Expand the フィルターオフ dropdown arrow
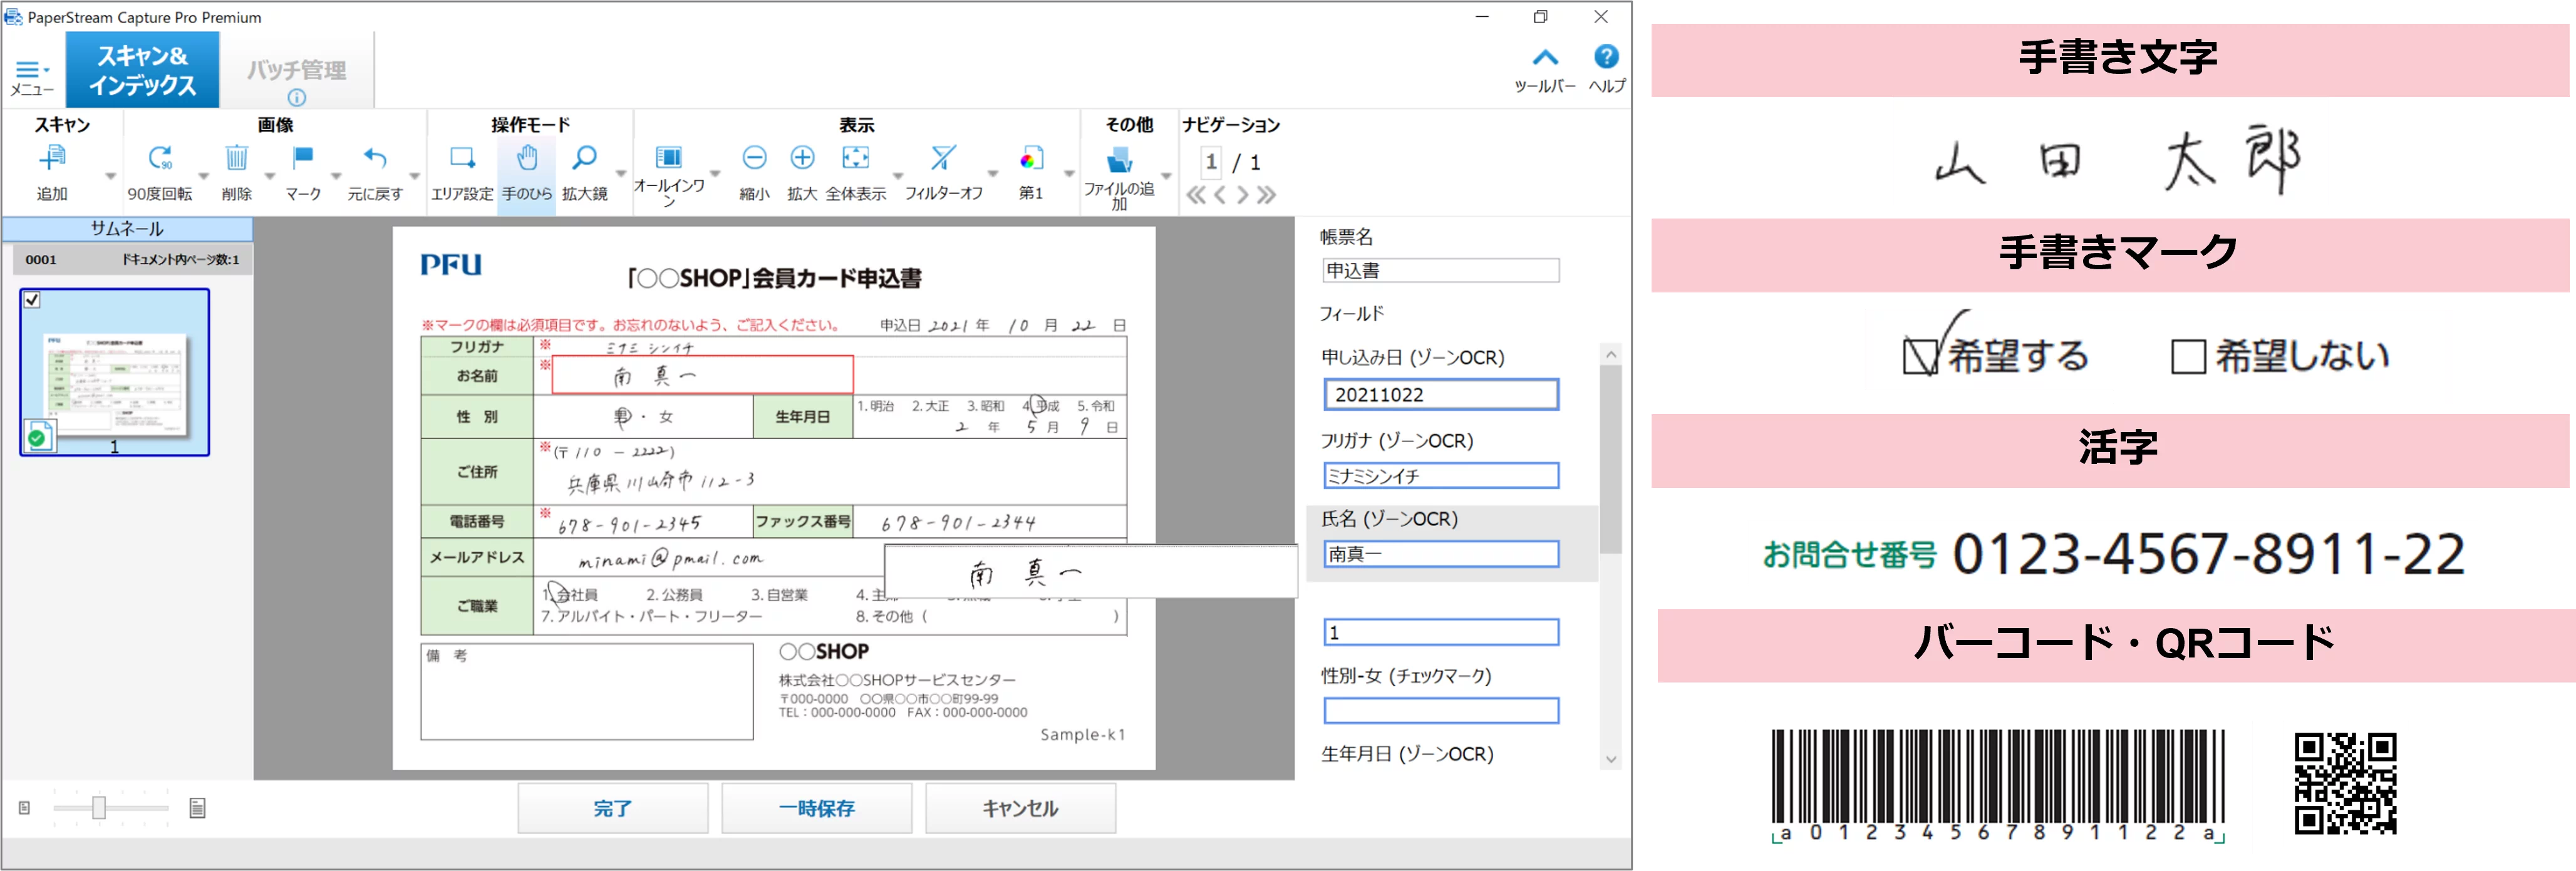 tap(992, 175)
